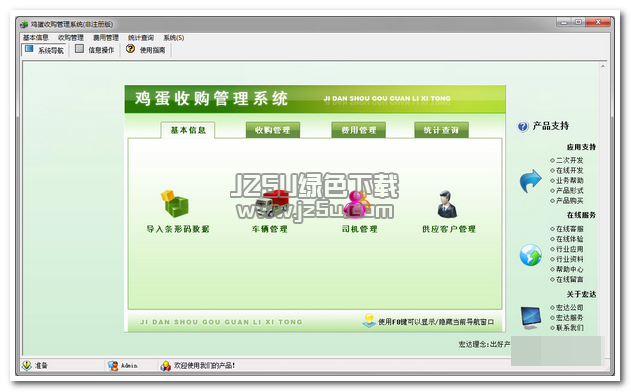Click the 导入条形码数据 text label

(x=177, y=229)
